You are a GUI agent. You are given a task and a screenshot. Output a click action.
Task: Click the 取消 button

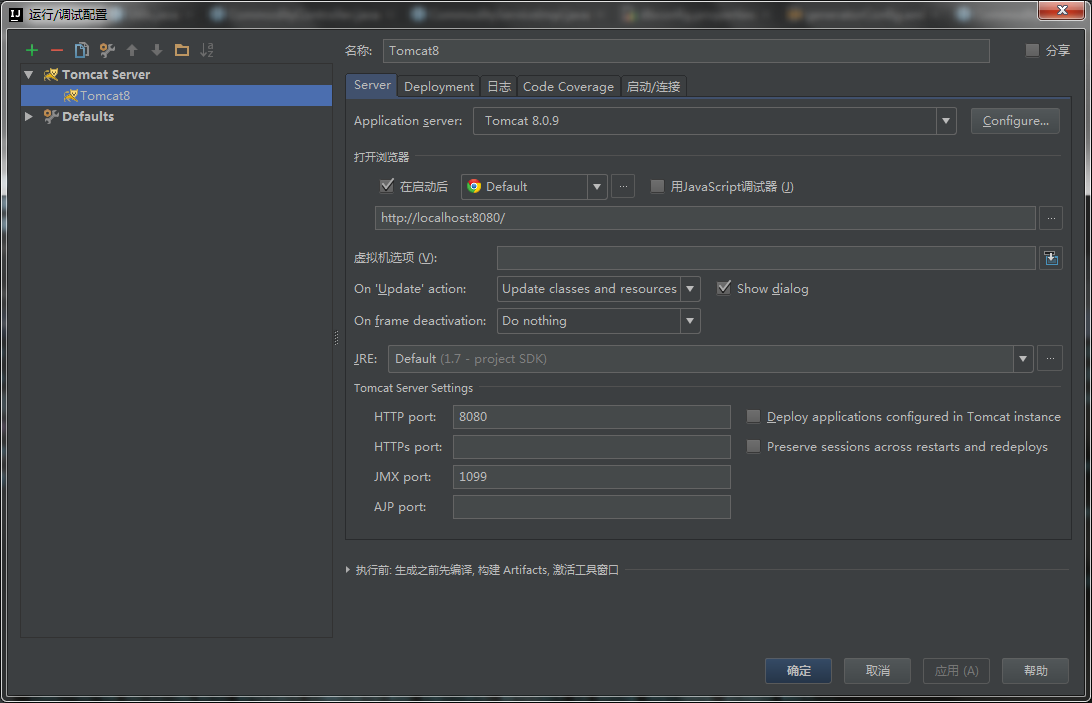(x=878, y=671)
